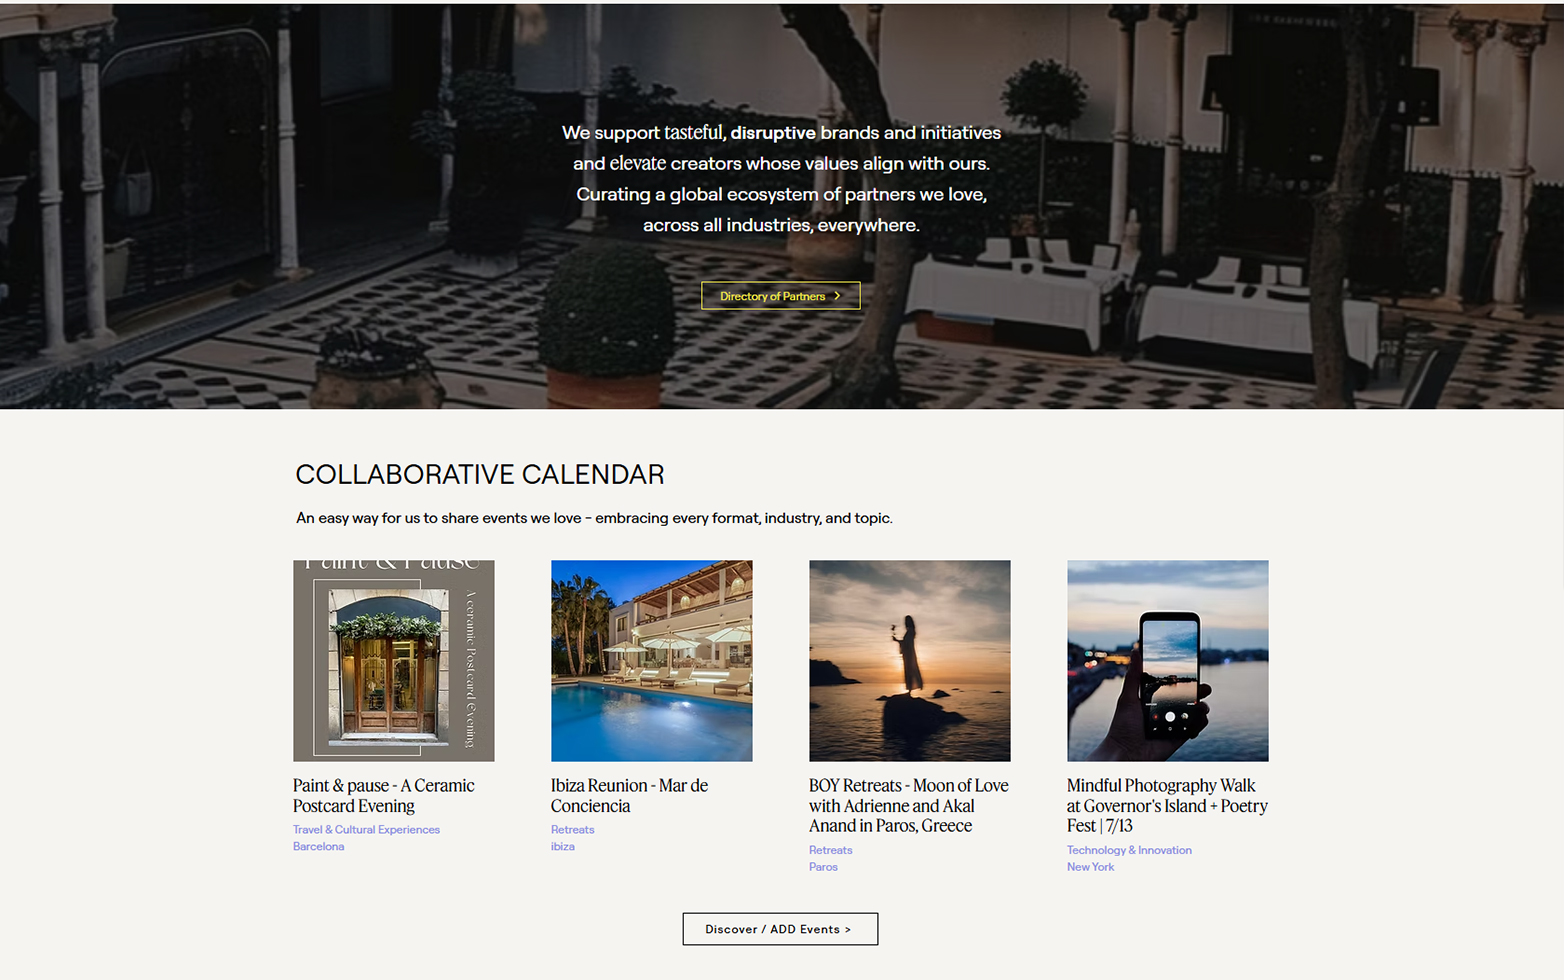Open the Paint & Pause ceramic postcard thumbnail
This screenshot has height=980, width=1564.
(x=394, y=661)
